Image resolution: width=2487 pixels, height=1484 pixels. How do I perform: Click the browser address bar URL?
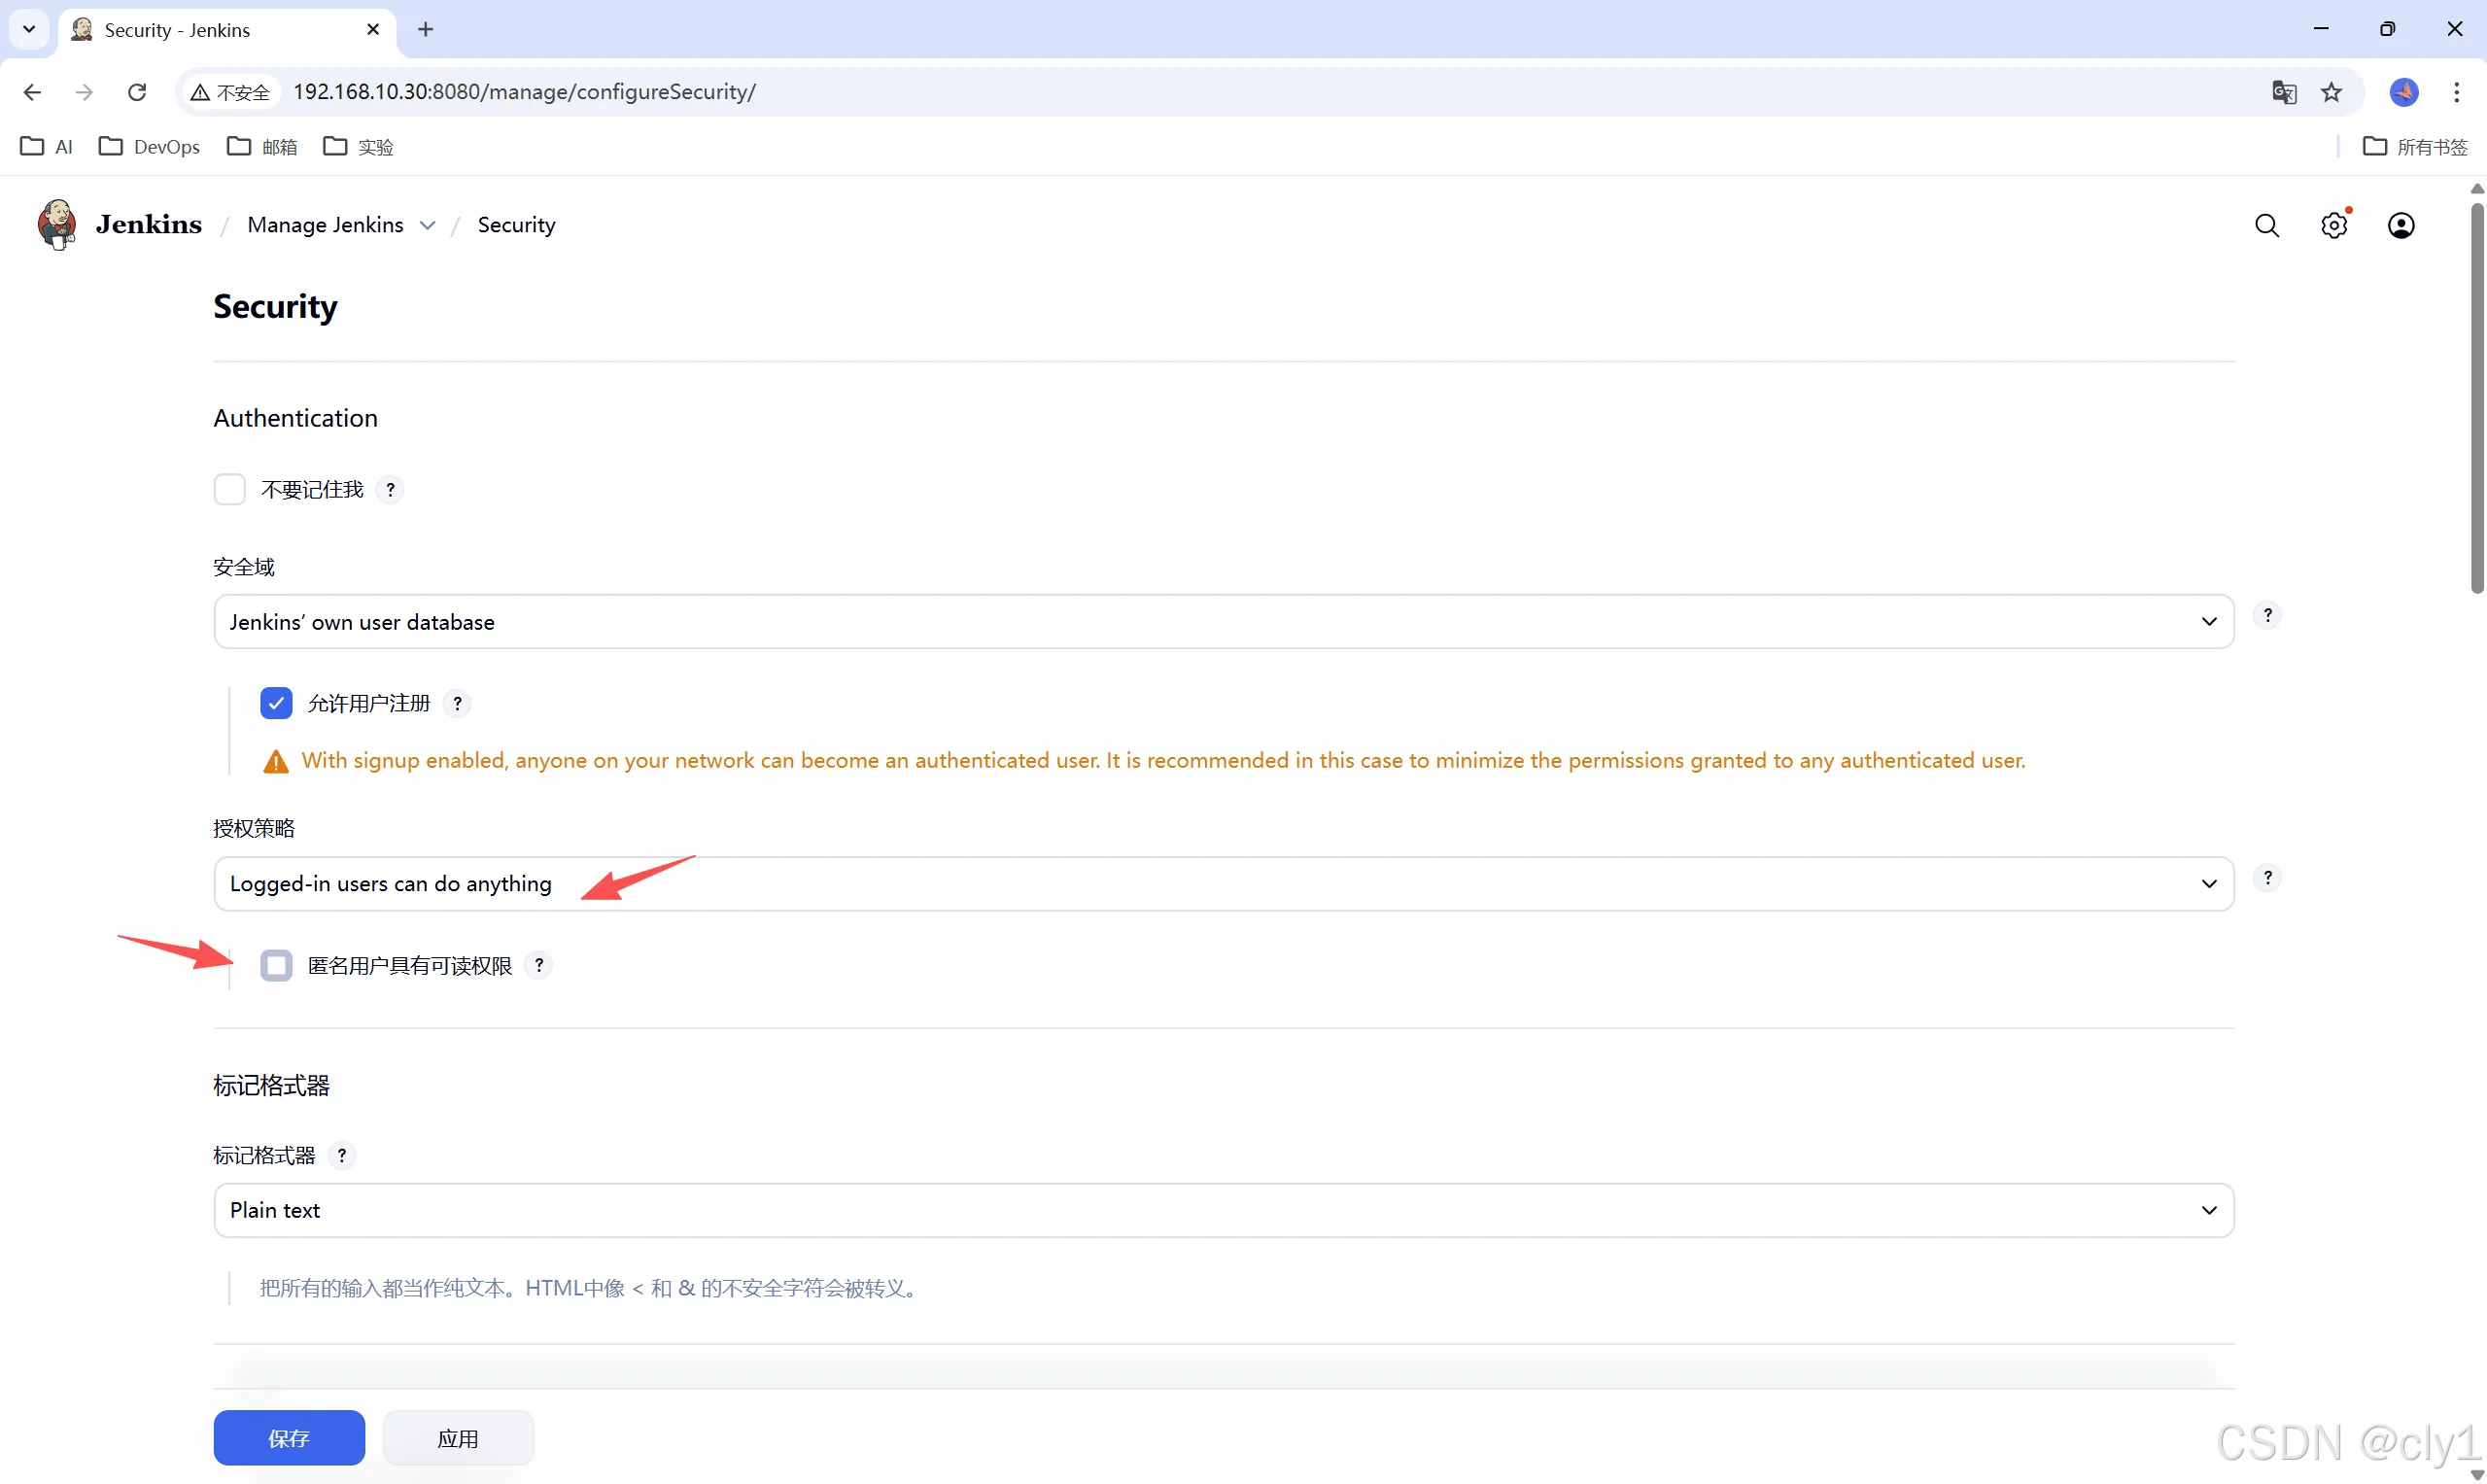point(524,92)
